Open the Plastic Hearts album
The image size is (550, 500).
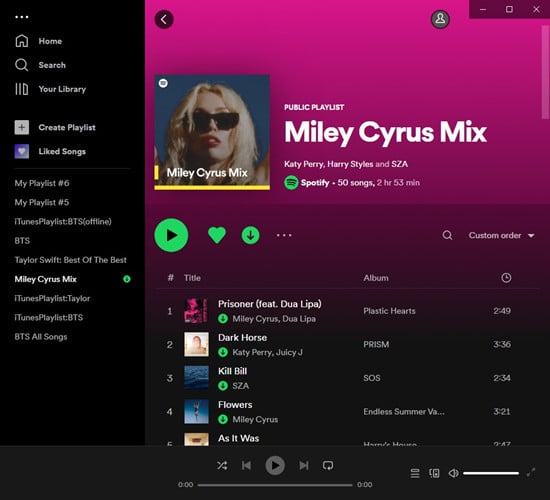coord(389,311)
